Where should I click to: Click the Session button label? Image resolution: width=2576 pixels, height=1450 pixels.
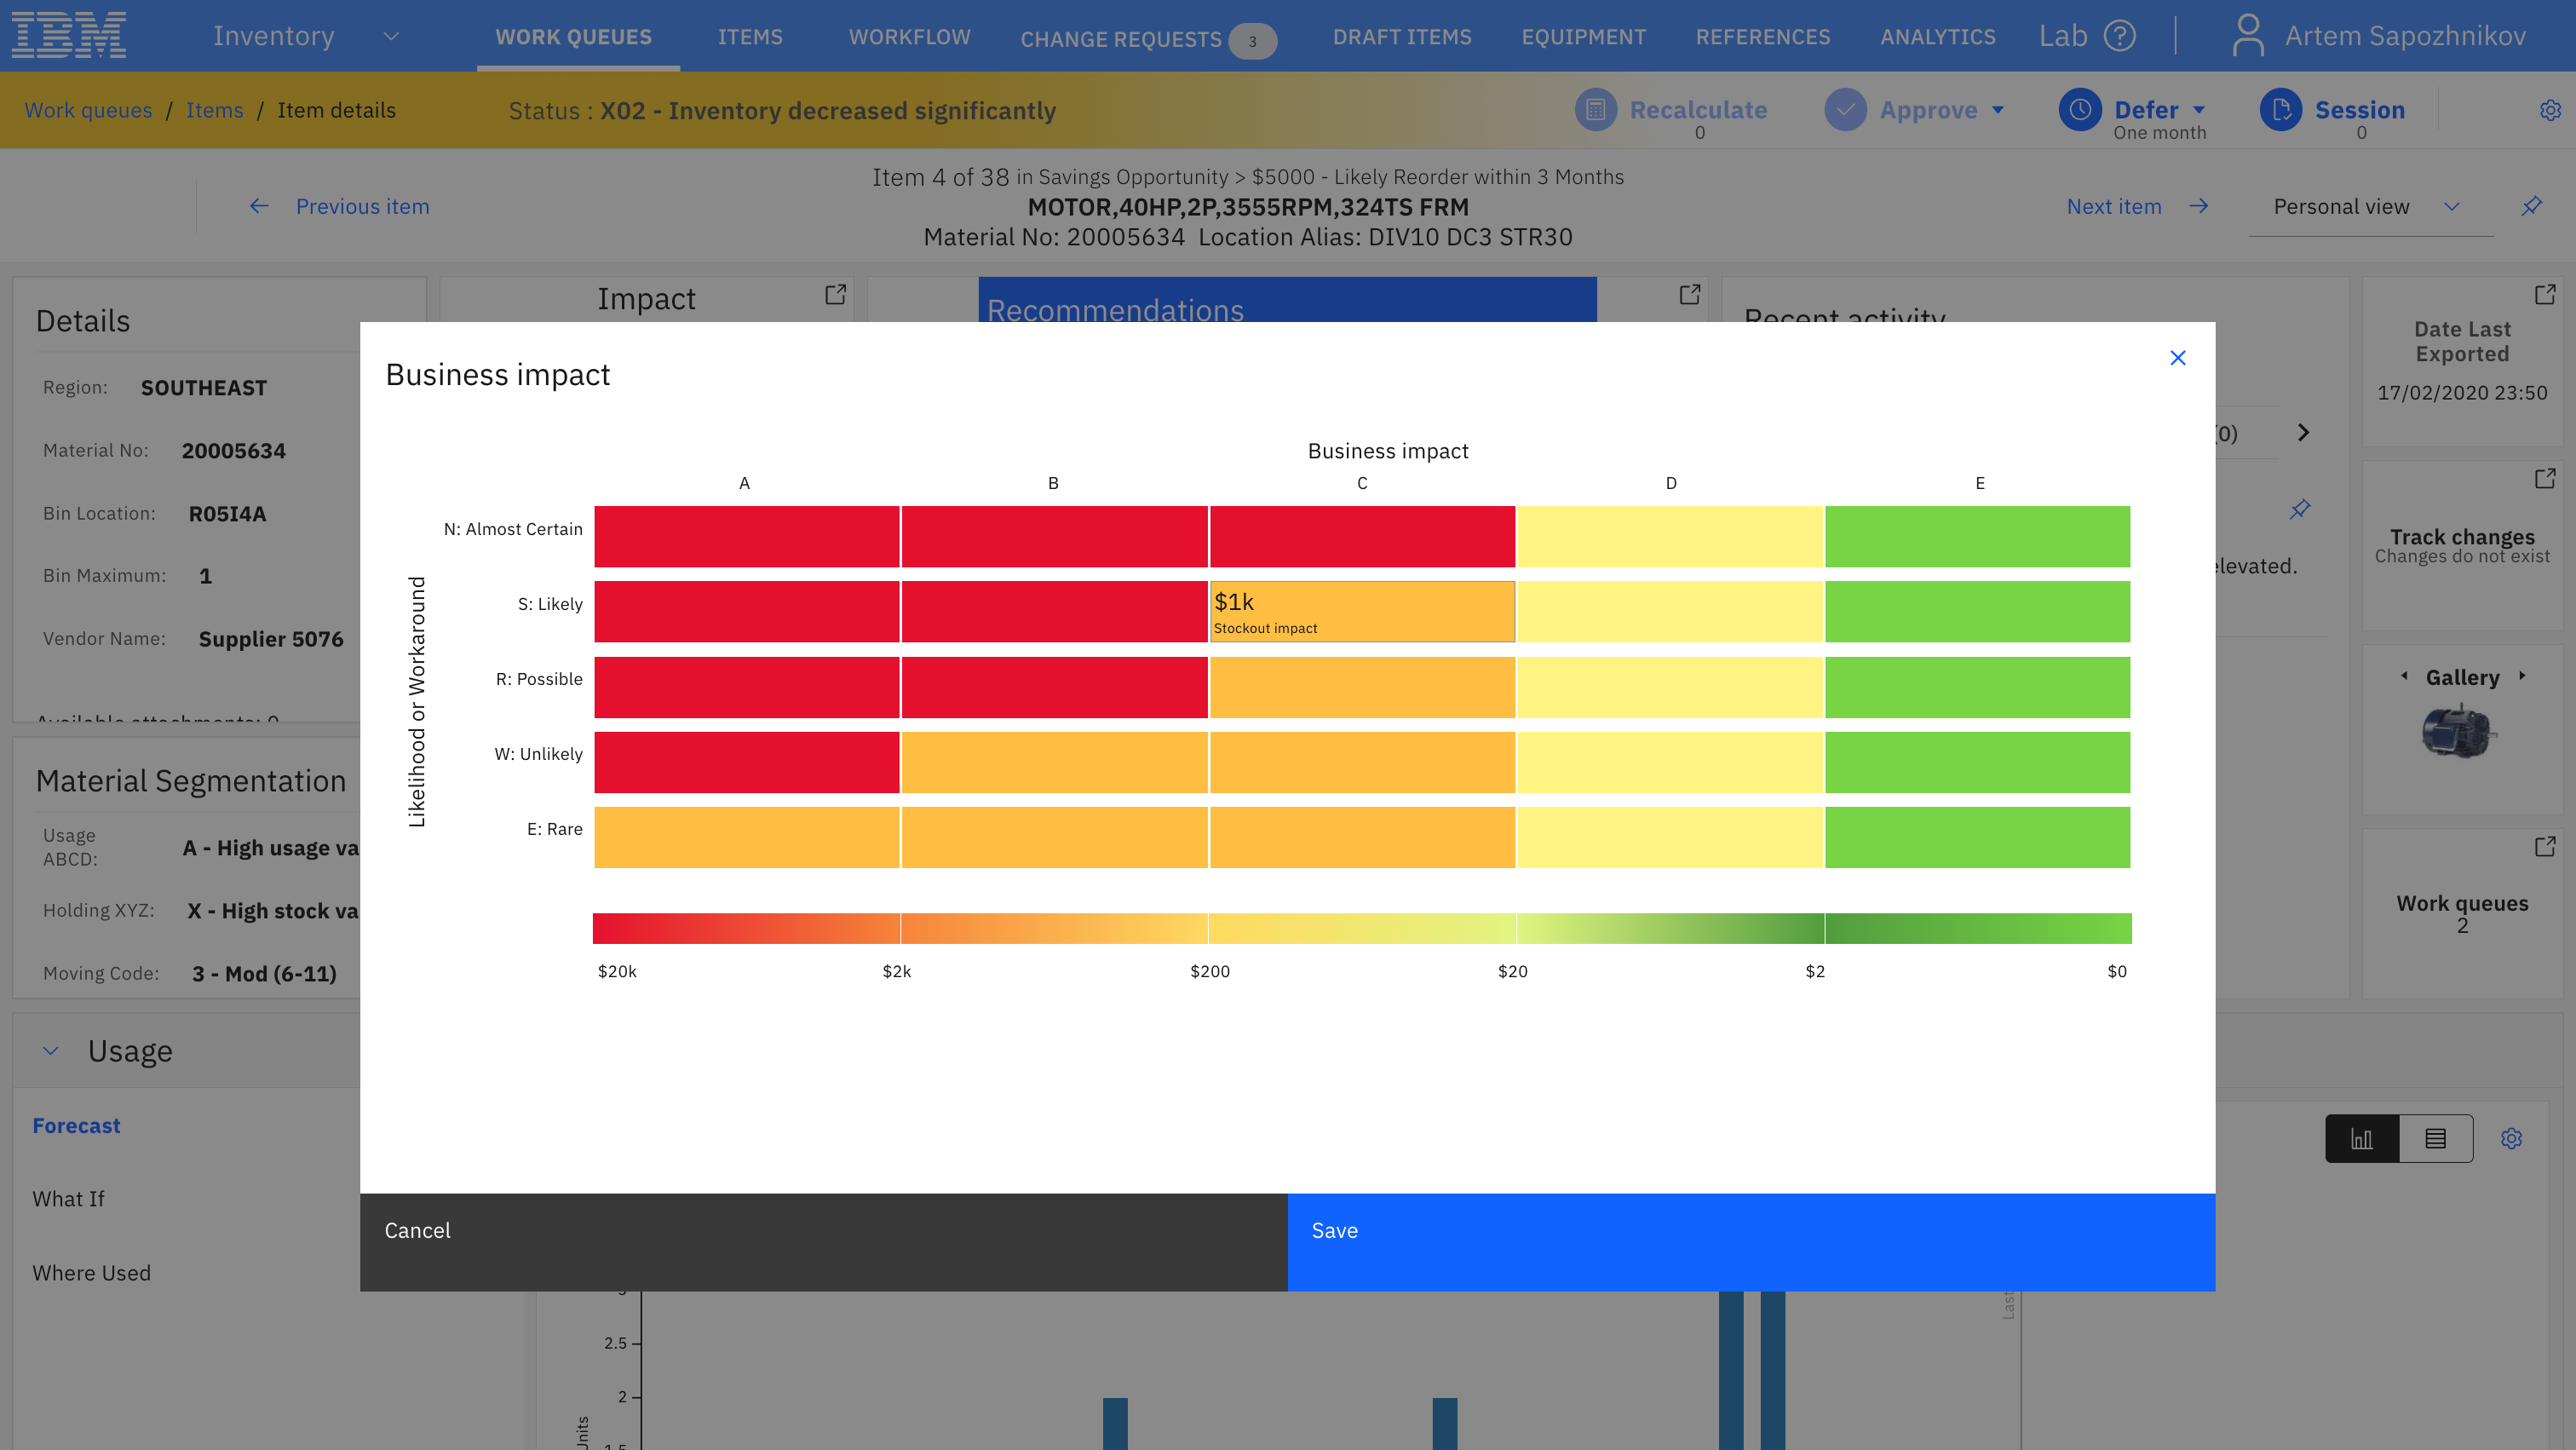pyautogui.click(x=2360, y=110)
